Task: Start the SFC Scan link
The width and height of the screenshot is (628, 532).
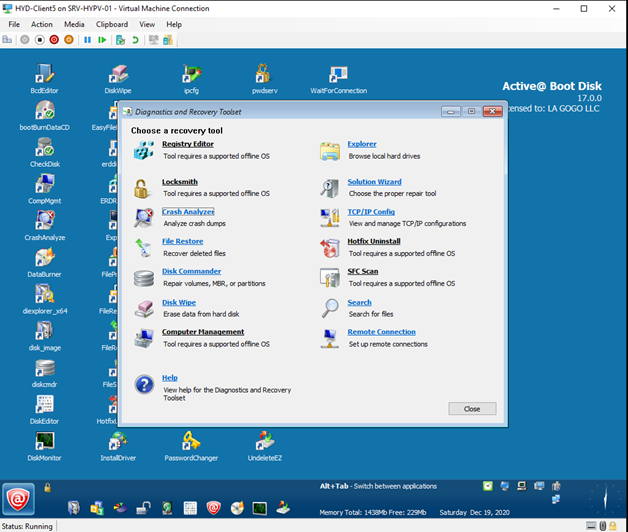Action: click(362, 271)
